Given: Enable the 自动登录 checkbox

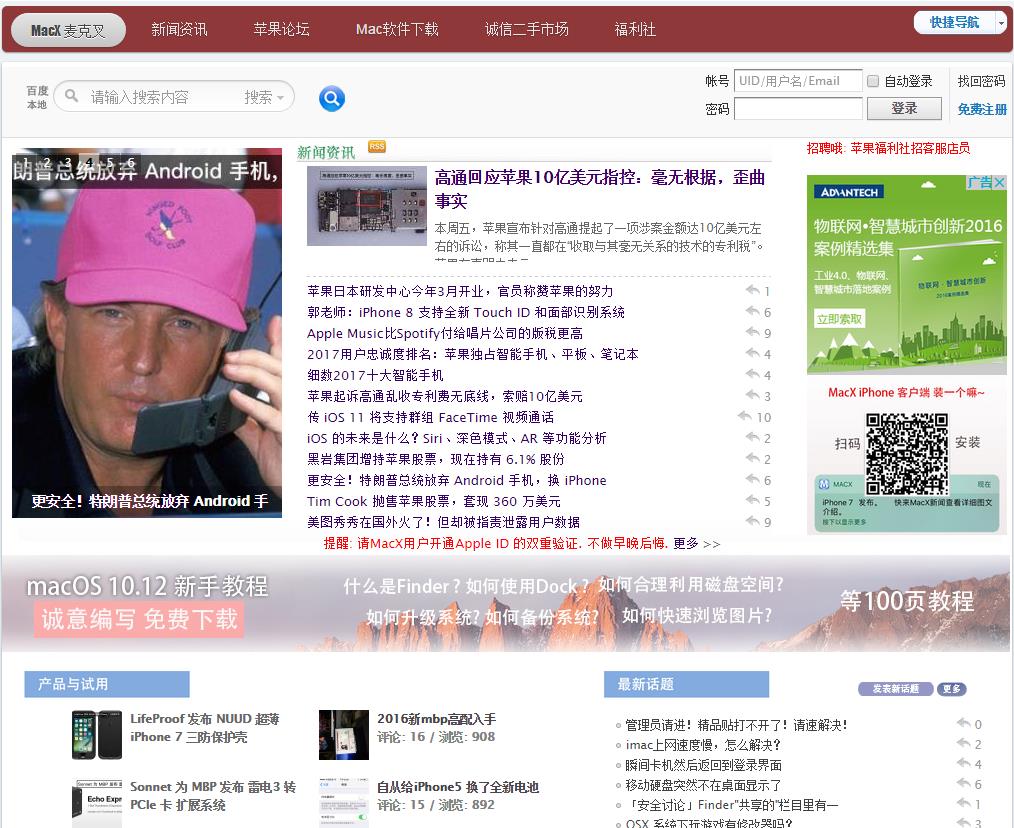Looking at the screenshot, I should pos(873,81).
